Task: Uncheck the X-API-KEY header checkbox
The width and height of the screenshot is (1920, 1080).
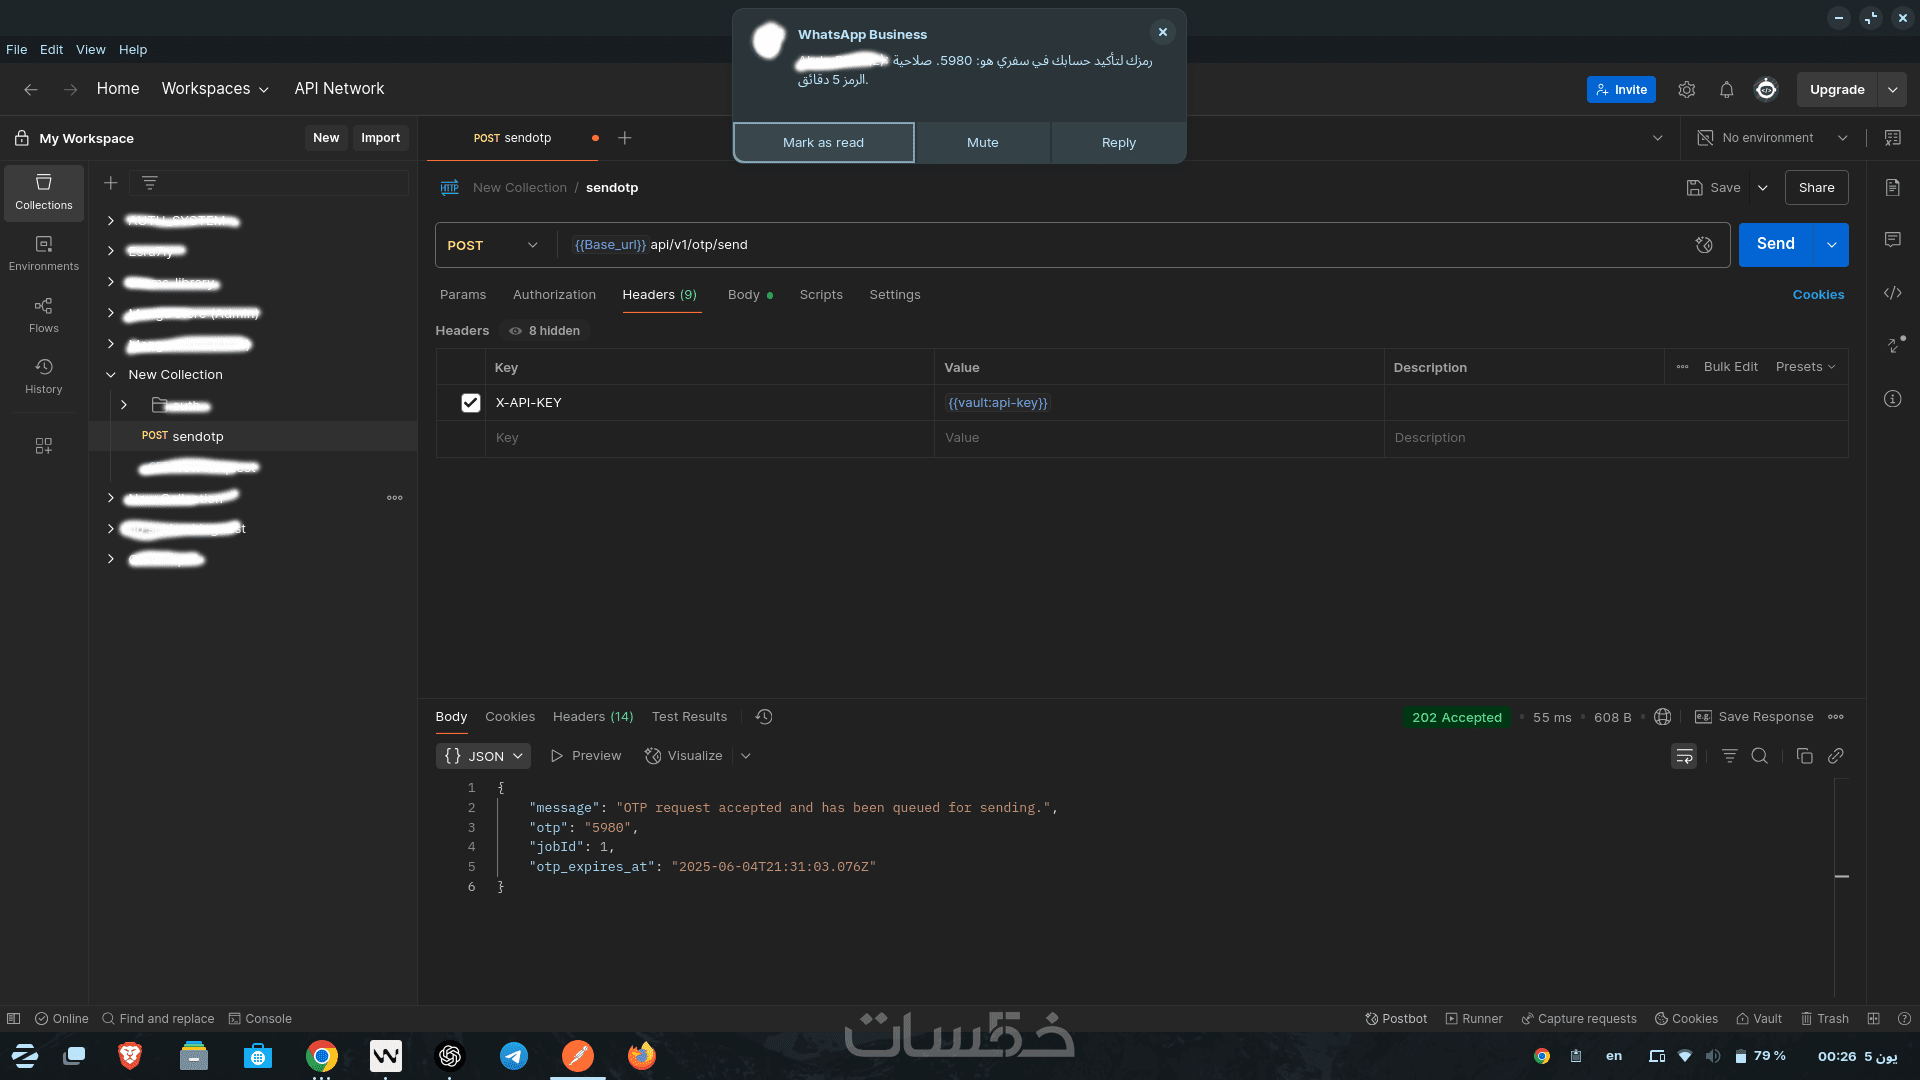Action: point(470,403)
